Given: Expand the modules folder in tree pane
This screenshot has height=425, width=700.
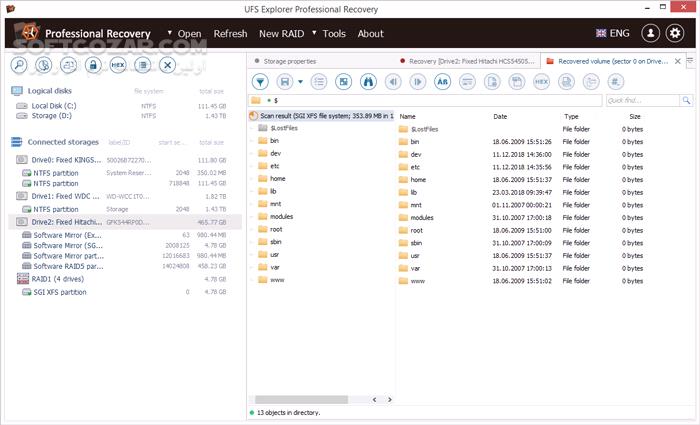Looking at the screenshot, I should (x=252, y=217).
